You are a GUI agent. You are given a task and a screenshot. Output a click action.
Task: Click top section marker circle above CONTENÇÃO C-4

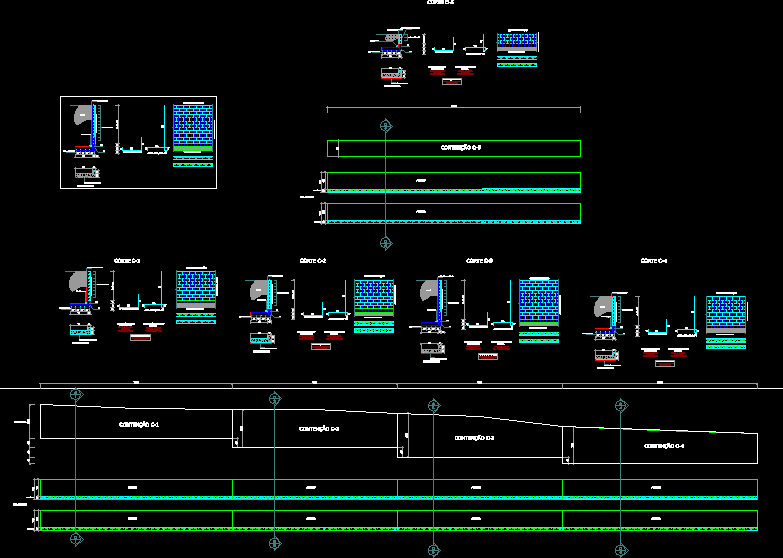[621, 405]
